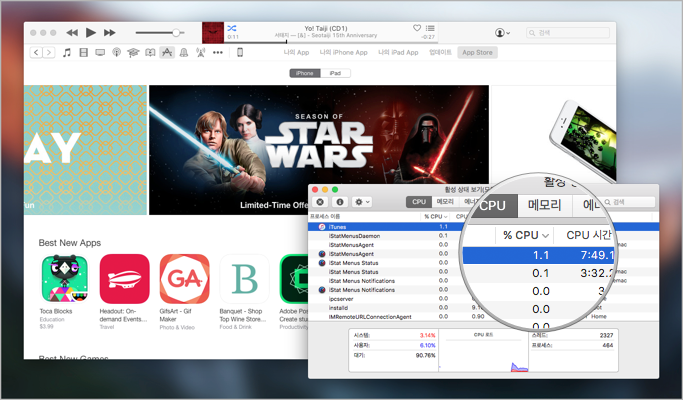Click the iTunes search field
Viewport: 683px width, 400px height.
coord(568,33)
